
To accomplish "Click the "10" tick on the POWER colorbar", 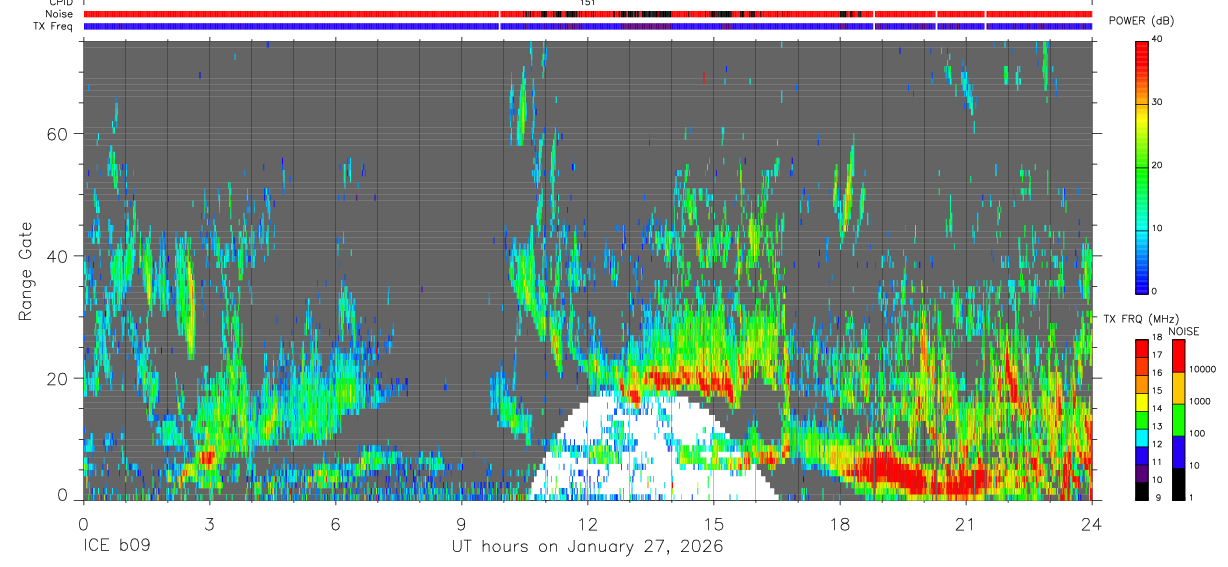I will (x=1158, y=228).
